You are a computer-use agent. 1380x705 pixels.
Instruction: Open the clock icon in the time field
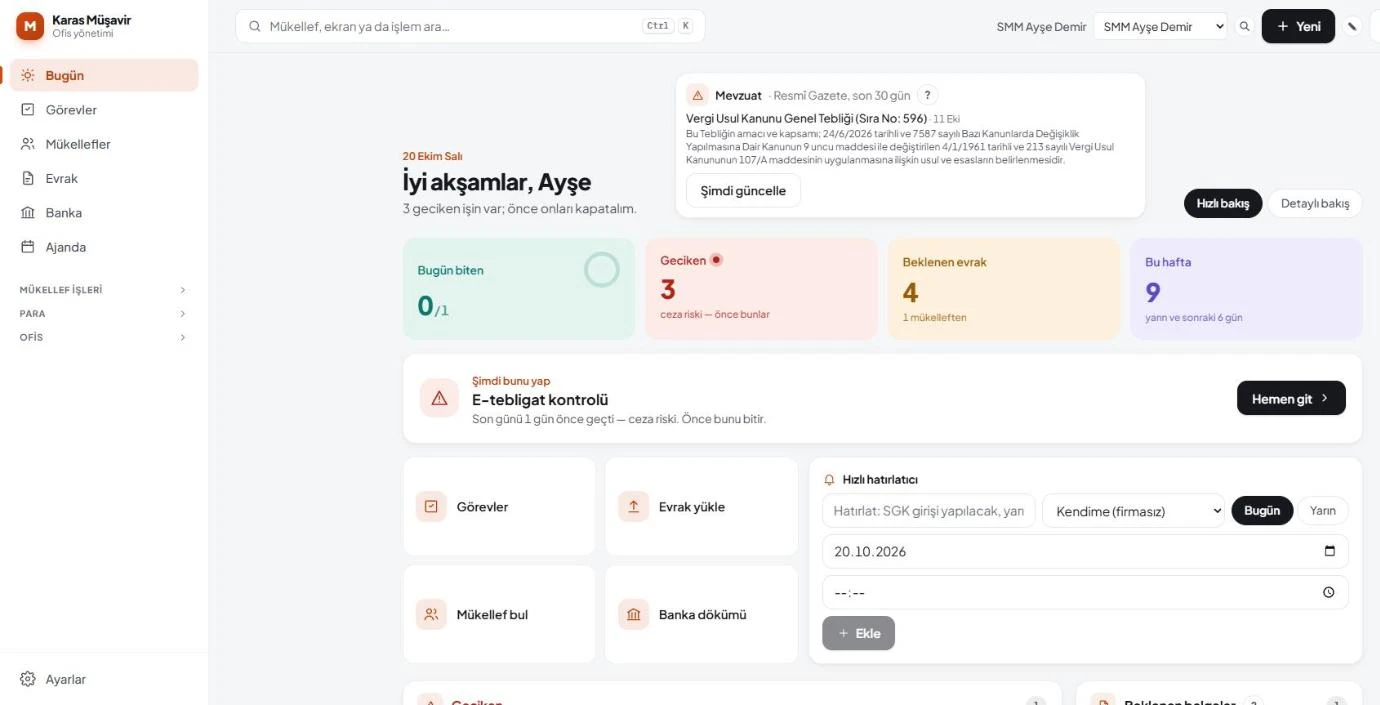1329,592
